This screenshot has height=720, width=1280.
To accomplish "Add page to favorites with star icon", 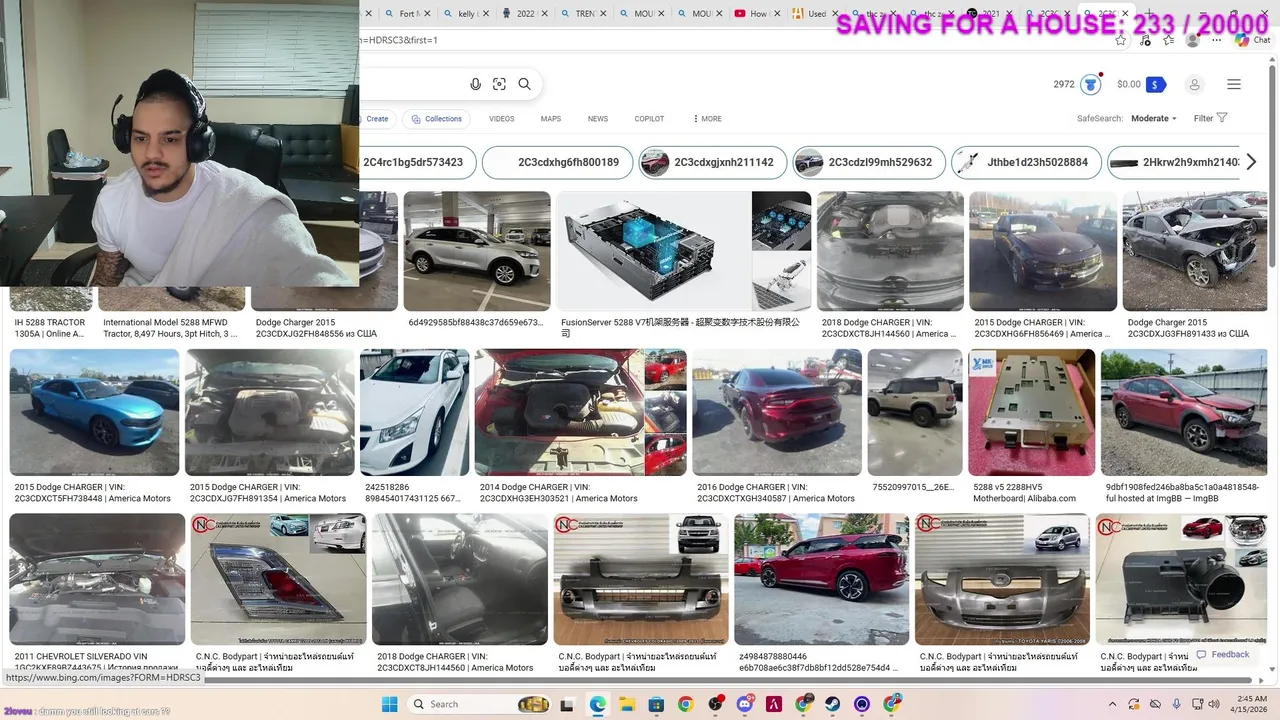I will (1121, 40).
